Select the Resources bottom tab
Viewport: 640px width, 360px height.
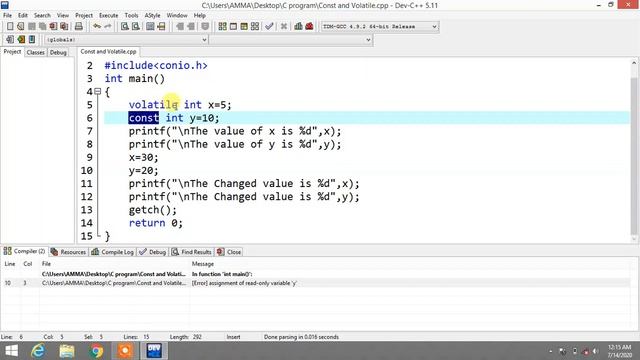68,252
